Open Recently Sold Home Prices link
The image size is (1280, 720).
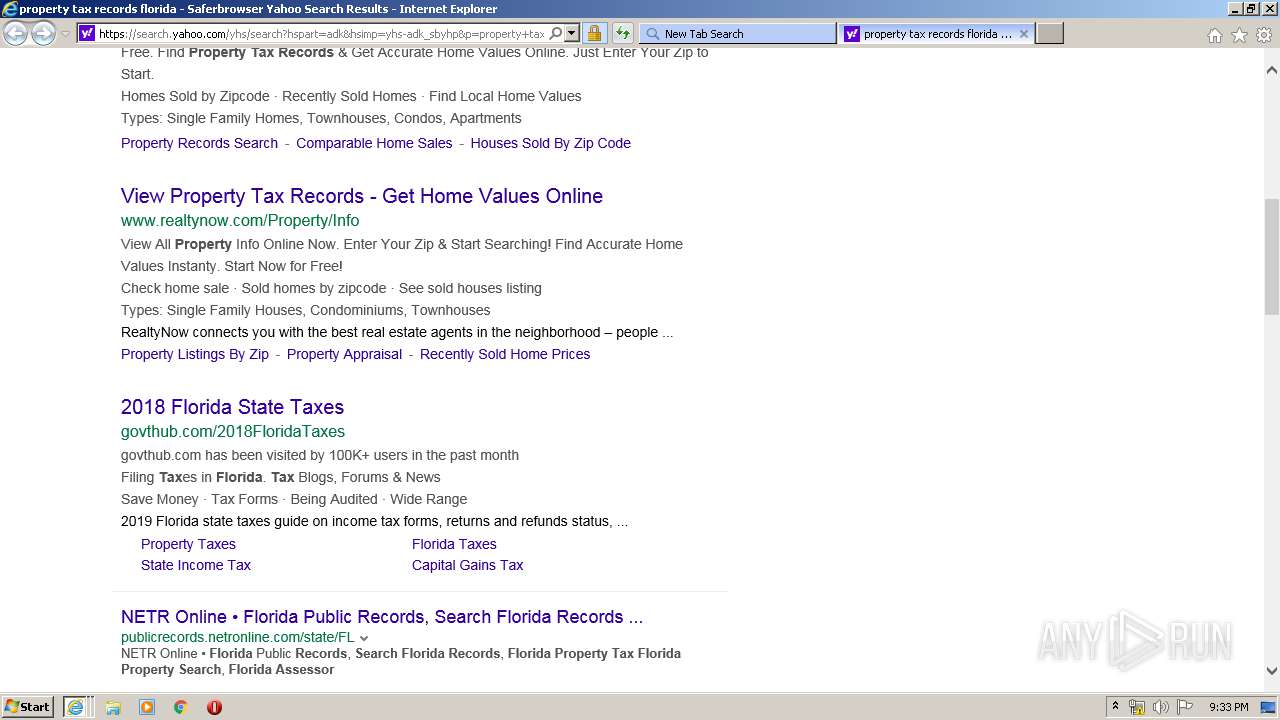(505, 354)
